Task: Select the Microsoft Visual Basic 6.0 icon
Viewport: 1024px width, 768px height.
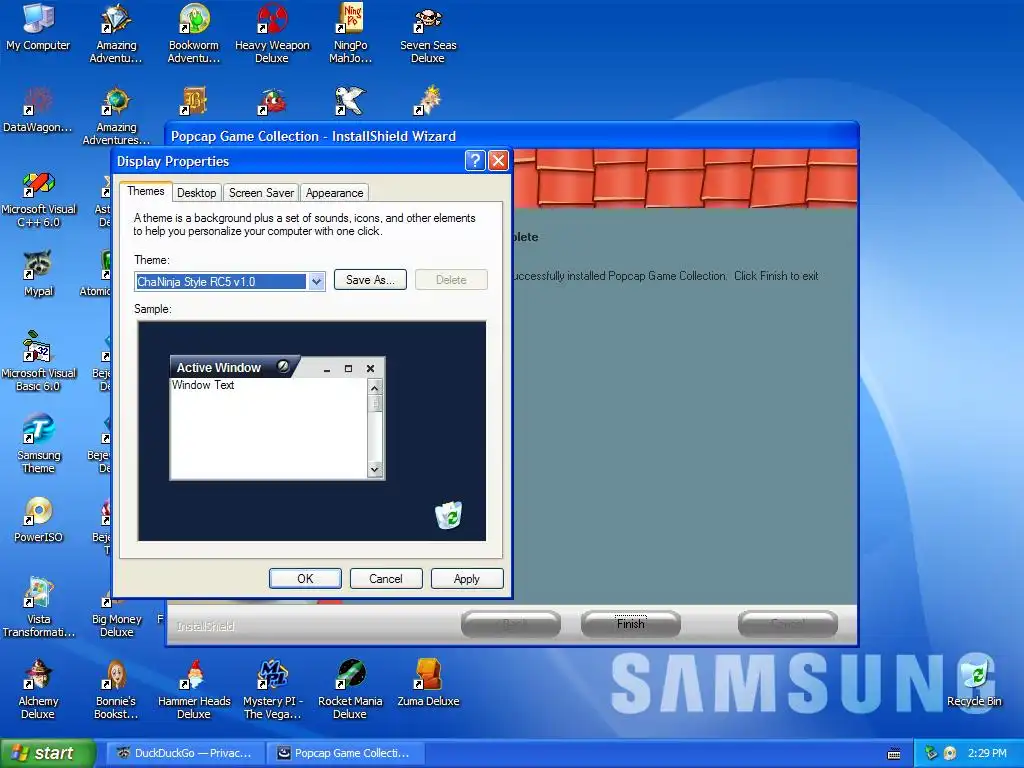Action: [x=38, y=361]
